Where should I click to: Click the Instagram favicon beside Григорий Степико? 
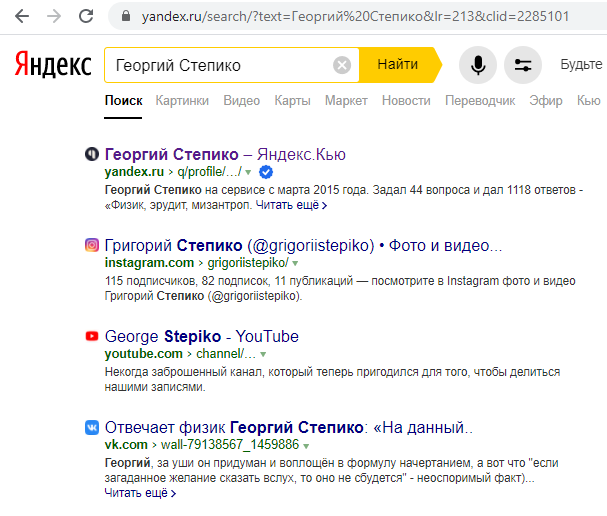[x=92, y=245]
